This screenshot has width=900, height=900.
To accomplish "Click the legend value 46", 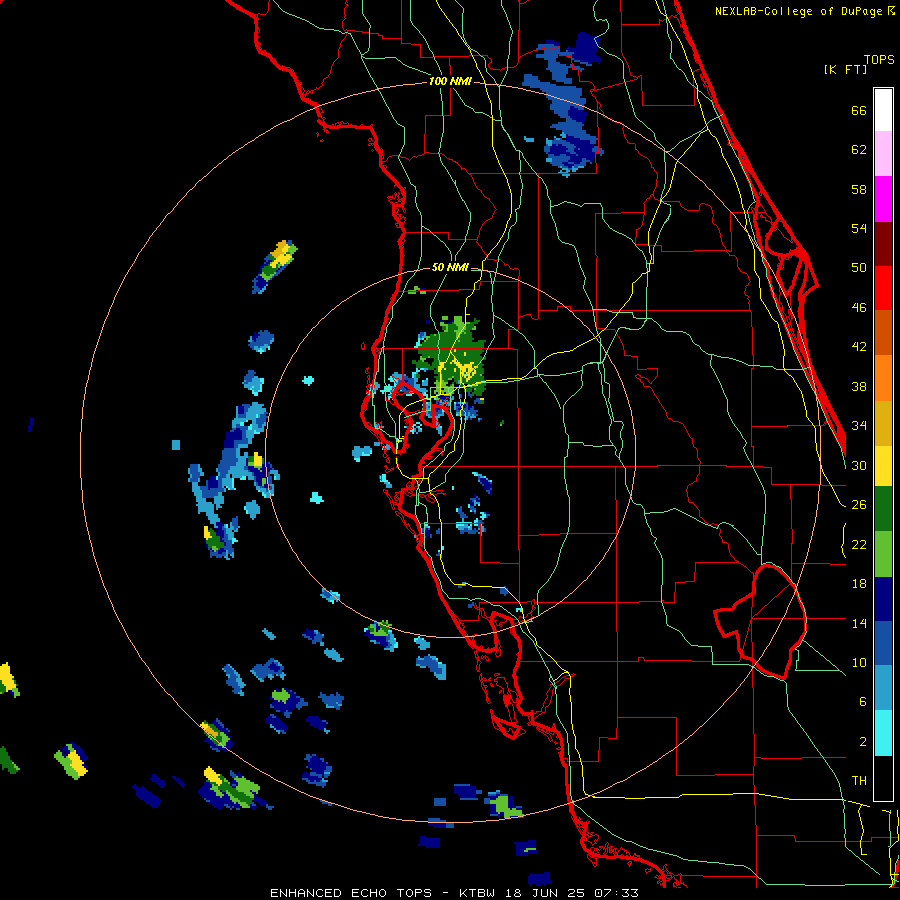I will (859, 308).
